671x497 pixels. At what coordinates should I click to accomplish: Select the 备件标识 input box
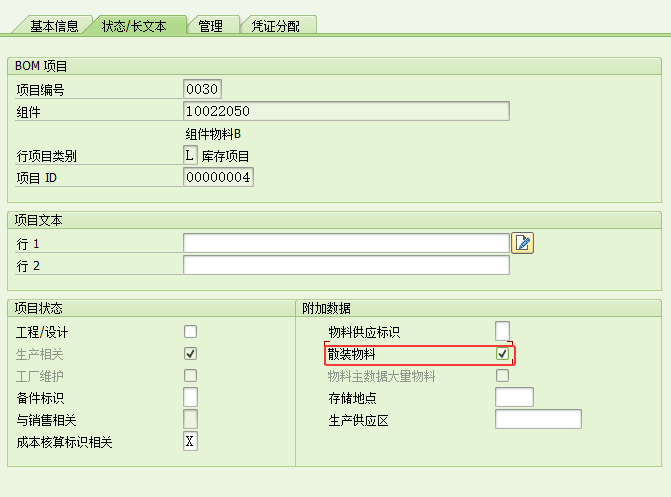[190, 397]
